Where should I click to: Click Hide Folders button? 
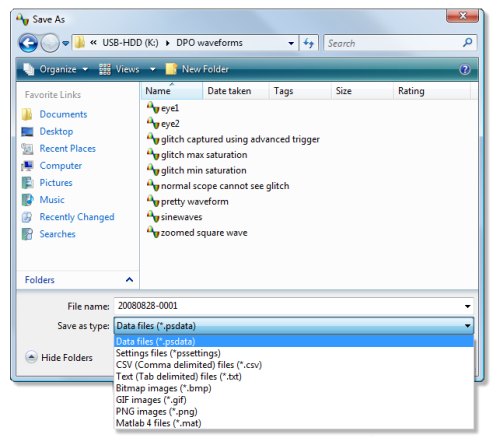59,357
